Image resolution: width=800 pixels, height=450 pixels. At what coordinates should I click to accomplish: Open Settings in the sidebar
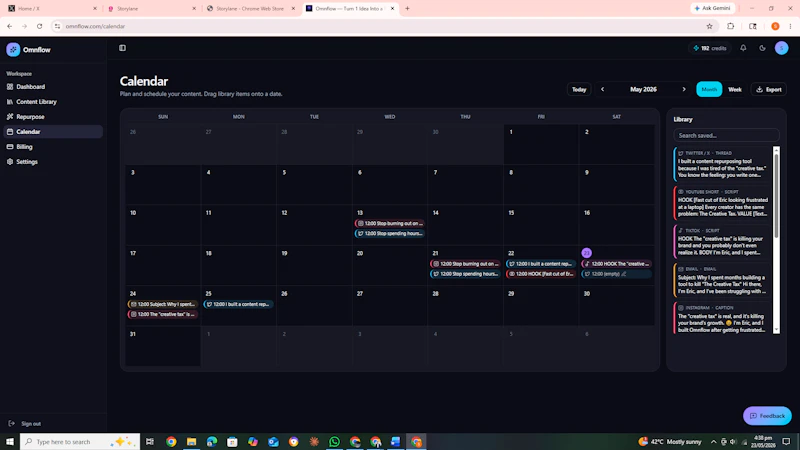click(x=53, y=162)
